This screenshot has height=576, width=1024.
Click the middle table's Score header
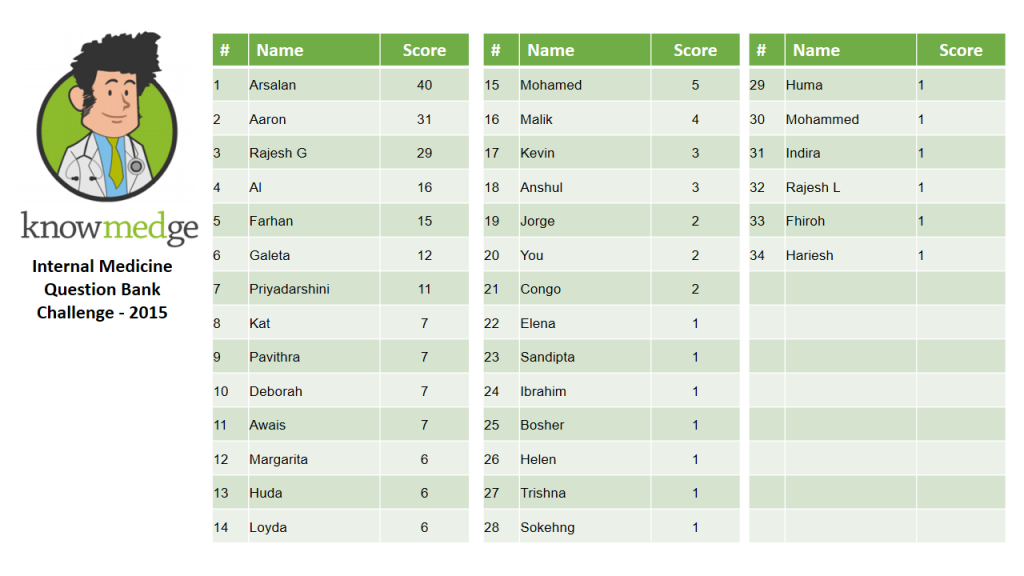(x=695, y=50)
